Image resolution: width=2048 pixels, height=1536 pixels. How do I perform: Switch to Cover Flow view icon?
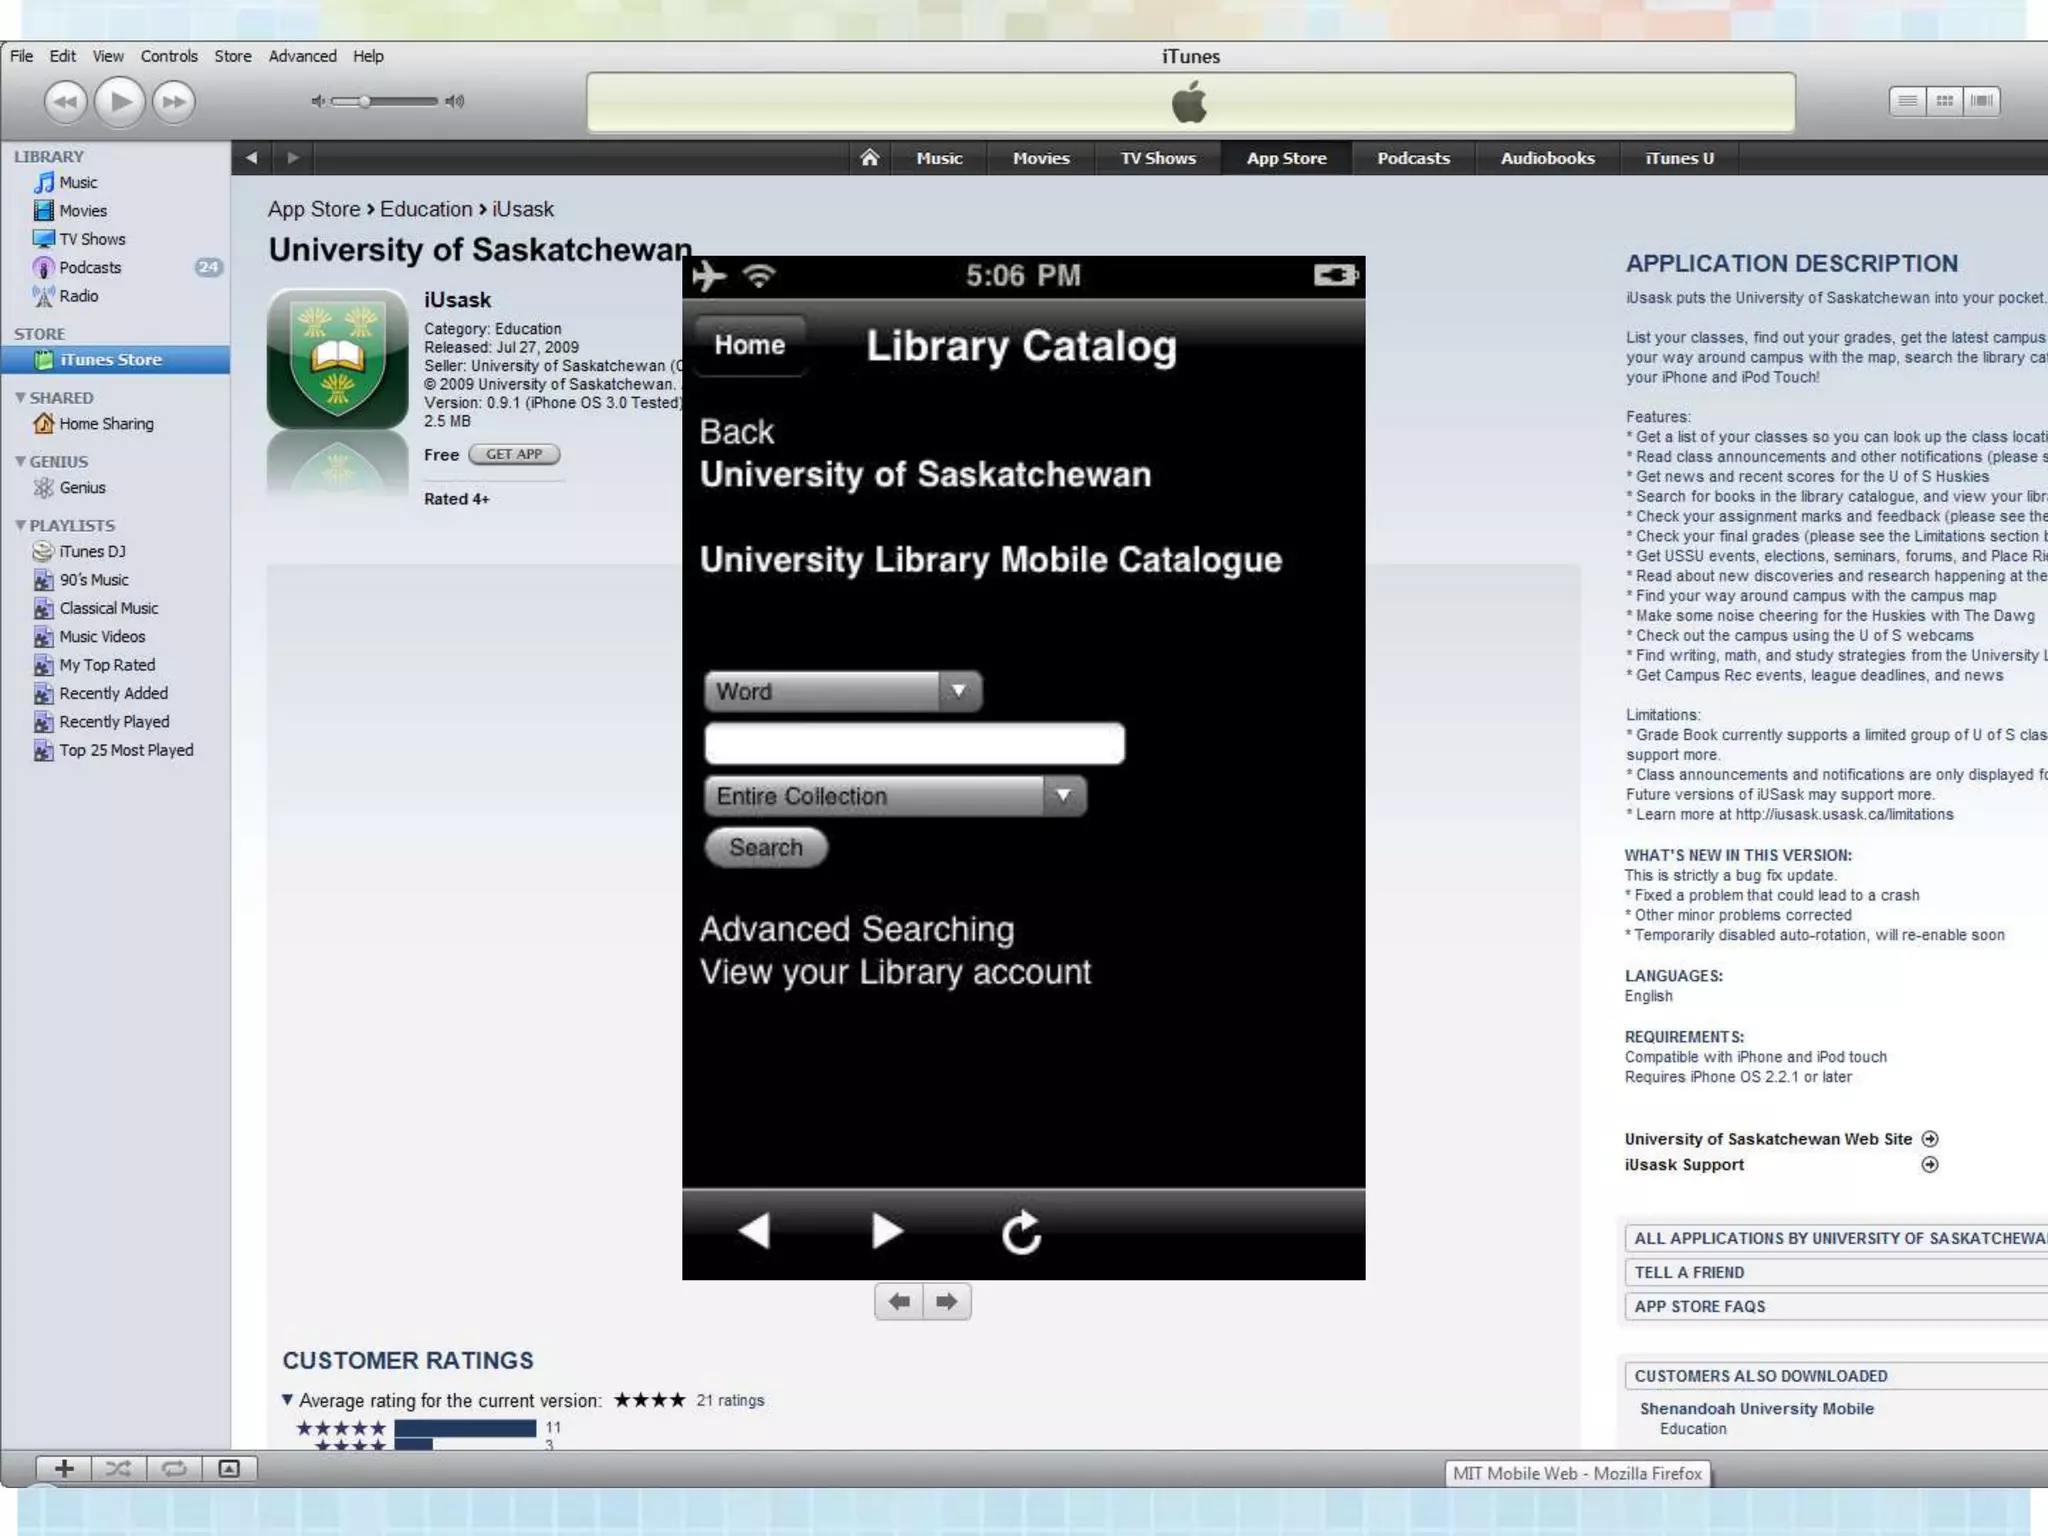click(1981, 101)
